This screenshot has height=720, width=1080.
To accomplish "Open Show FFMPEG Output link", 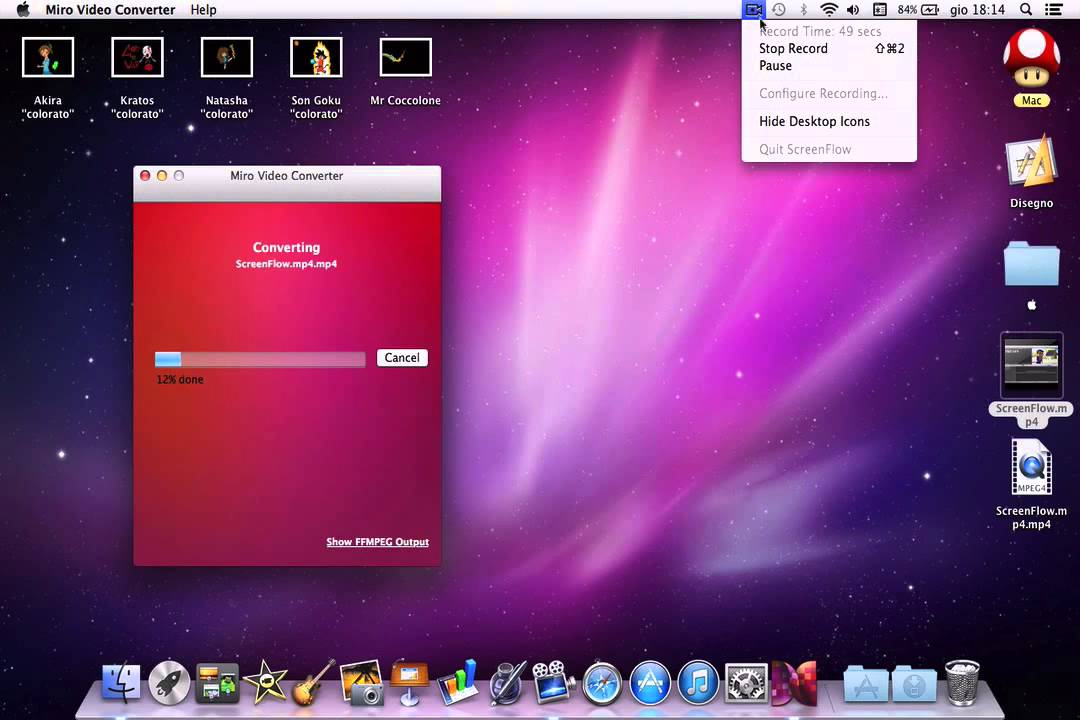I will pos(377,542).
